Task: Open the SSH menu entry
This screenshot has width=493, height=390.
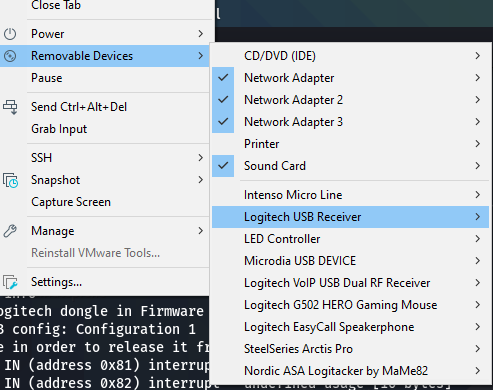Action: point(105,158)
